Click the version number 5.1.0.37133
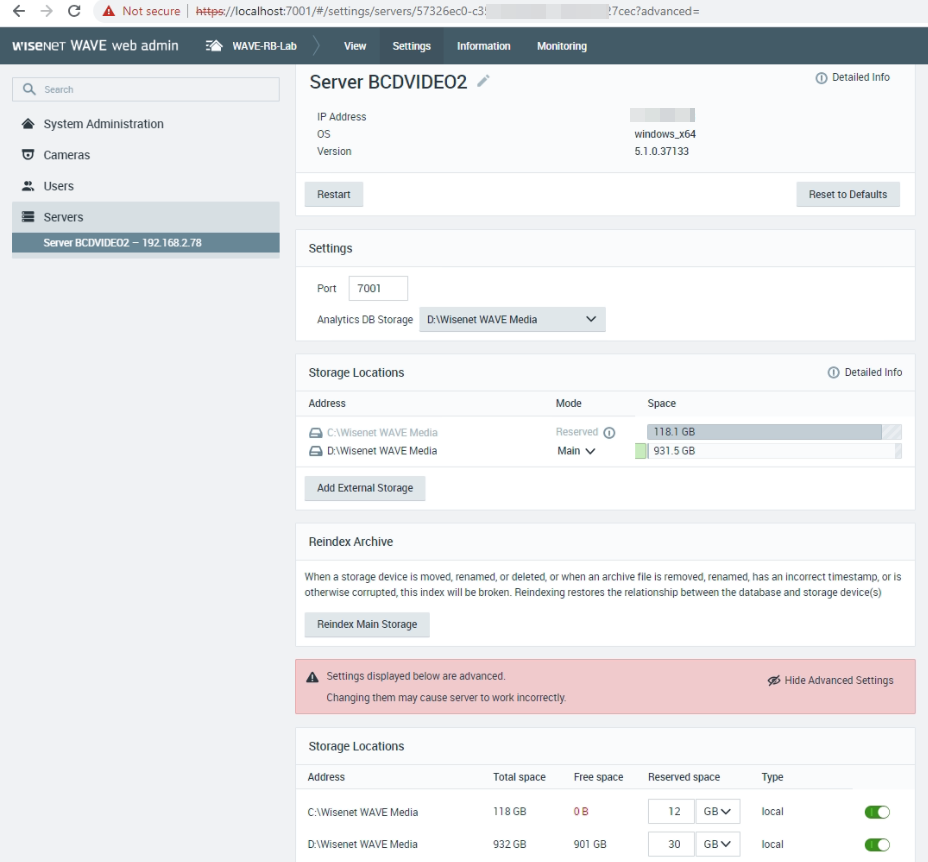928x862 pixels. [x=662, y=152]
